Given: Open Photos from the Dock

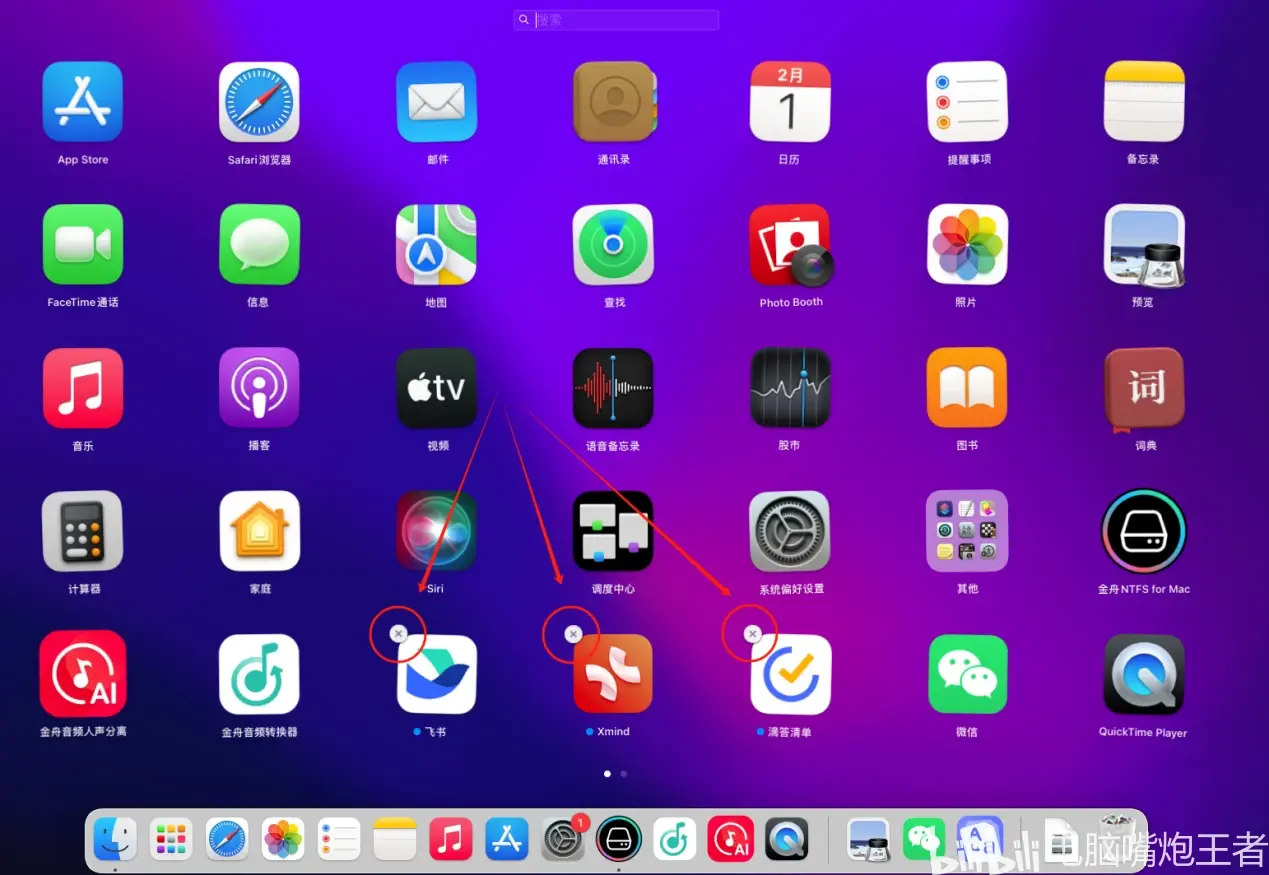Looking at the screenshot, I should 283,838.
